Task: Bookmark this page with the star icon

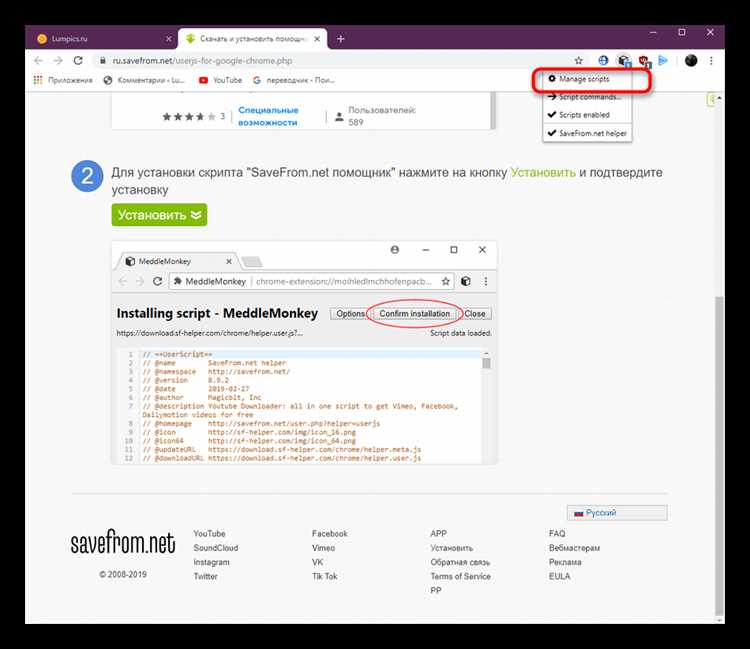Action: tap(579, 61)
